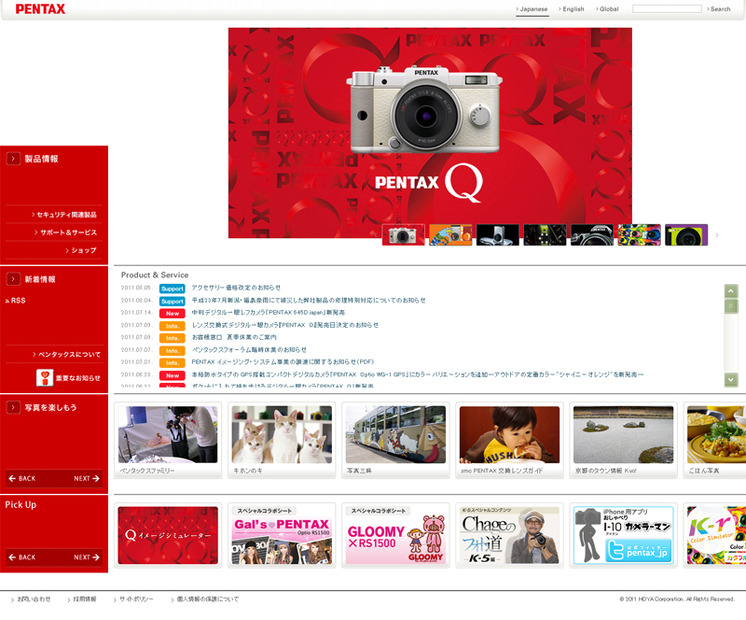Open the Kyoto rock garden photo card
The height and width of the screenshot is (620, 746).
pos(623,440)
